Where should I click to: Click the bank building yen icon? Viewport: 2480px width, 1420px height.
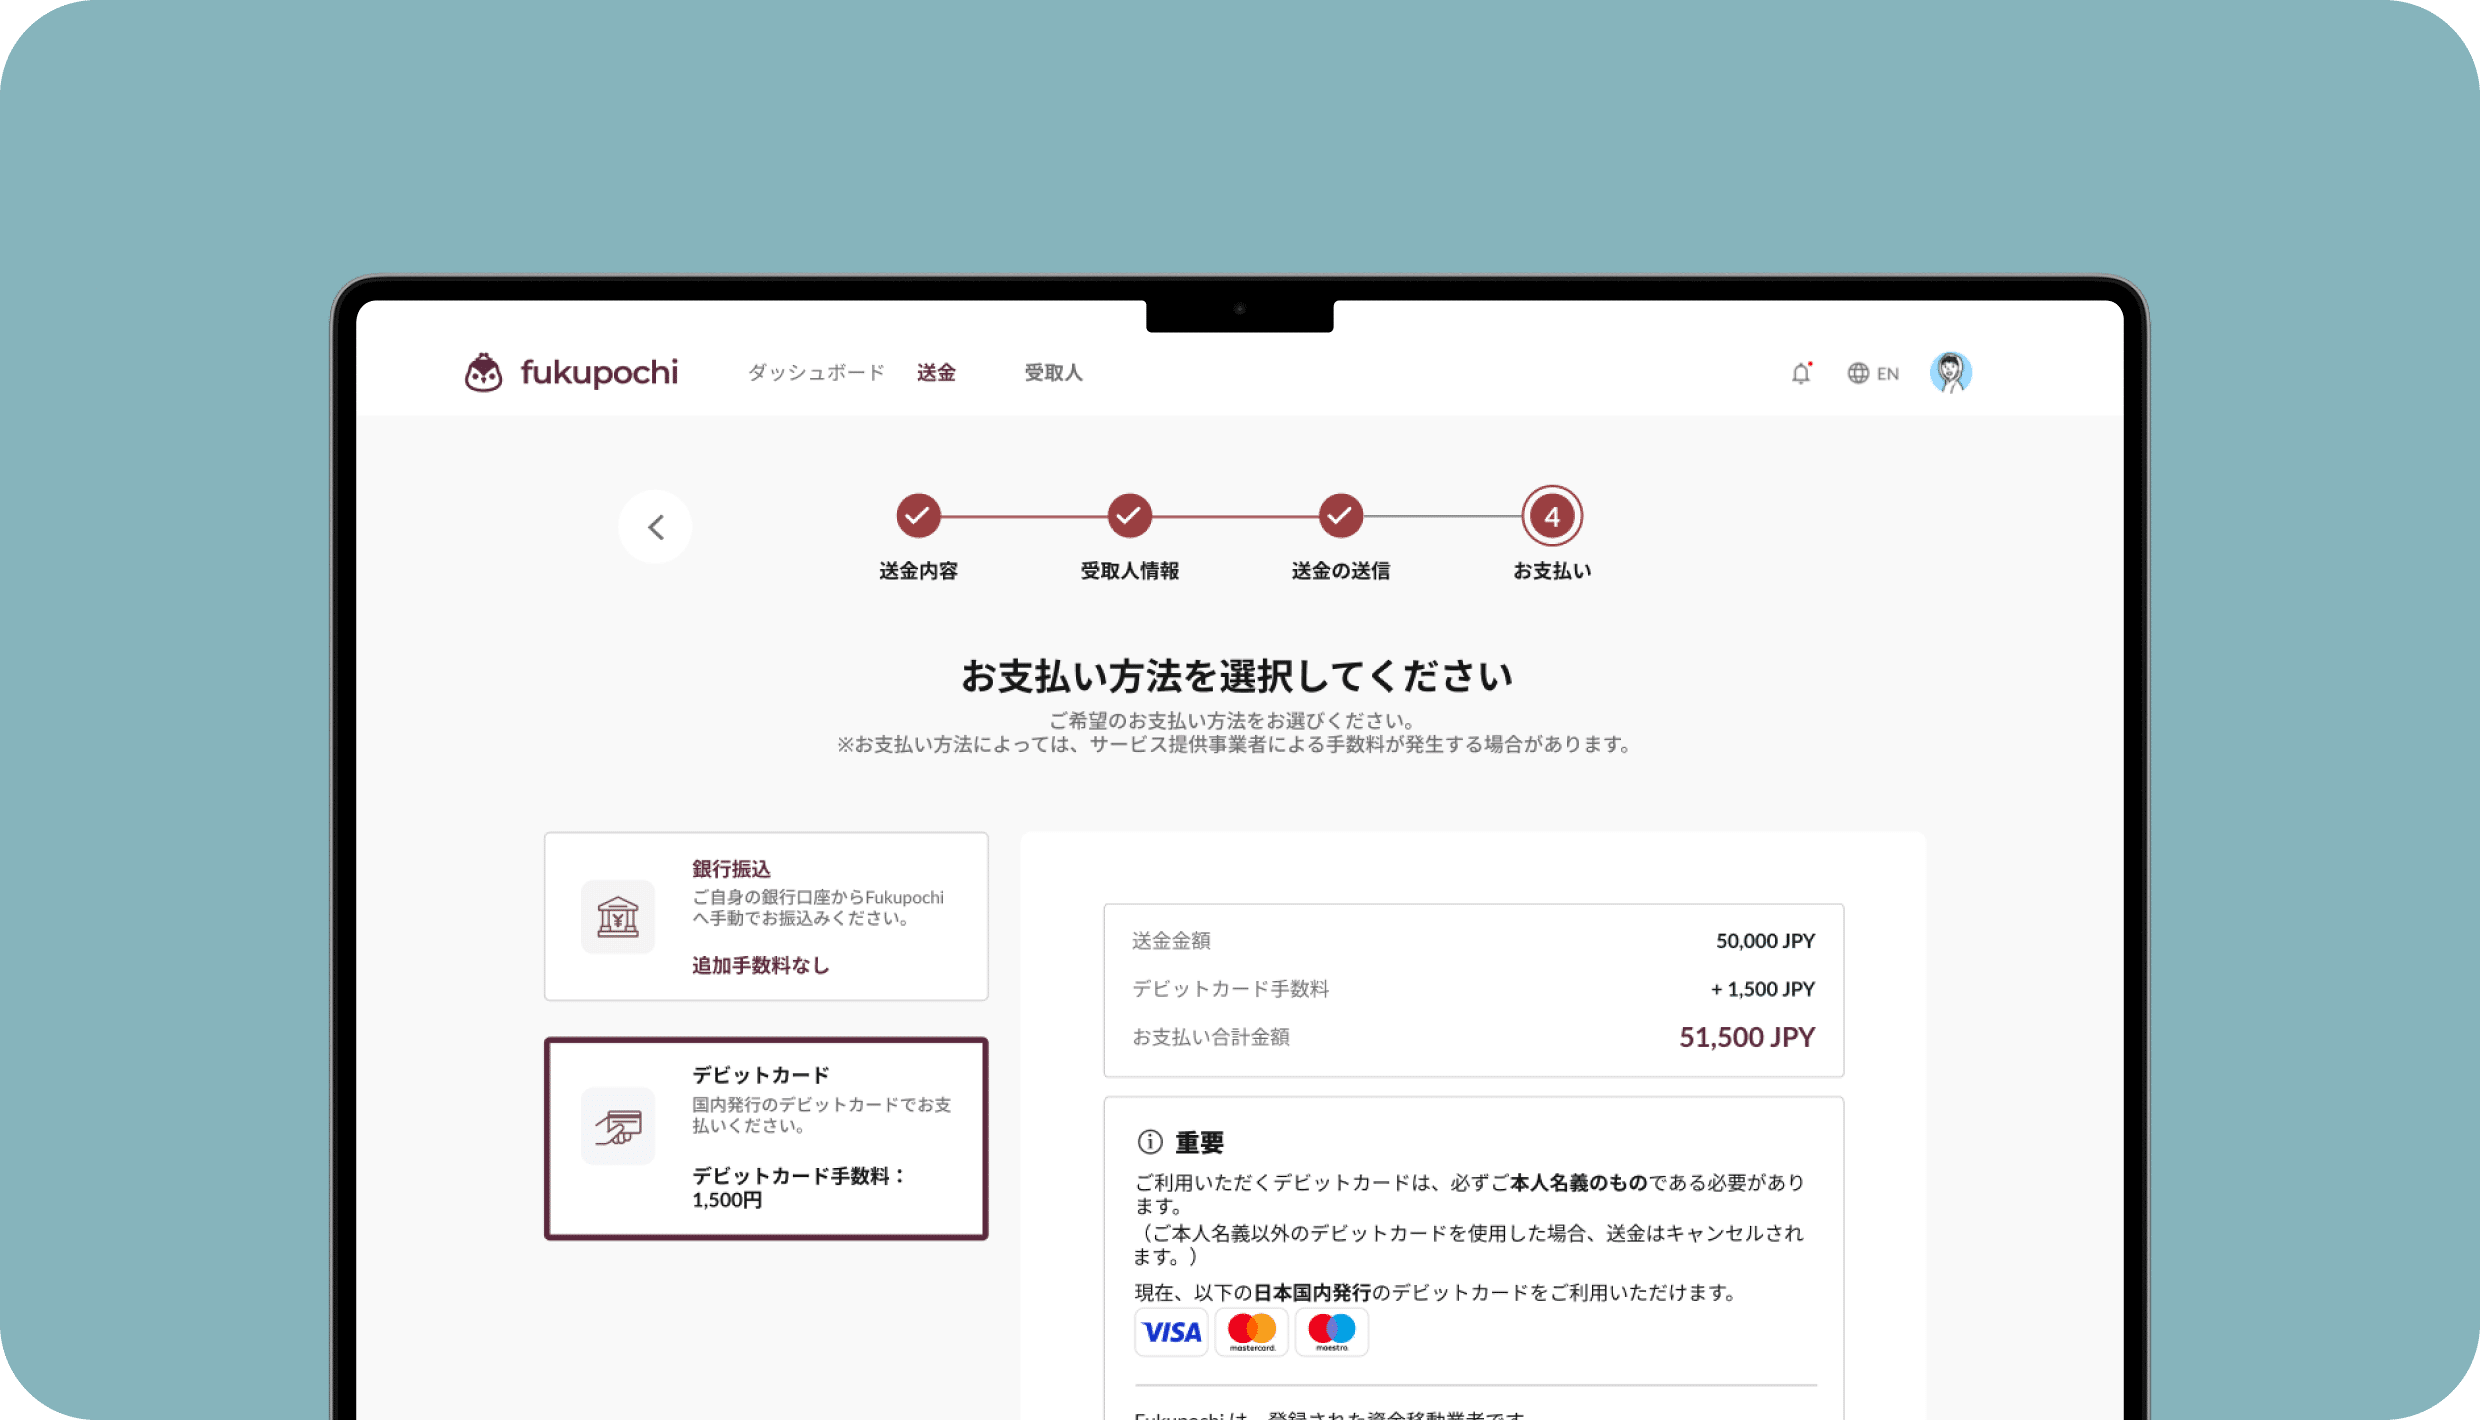(x=618, y=916)
